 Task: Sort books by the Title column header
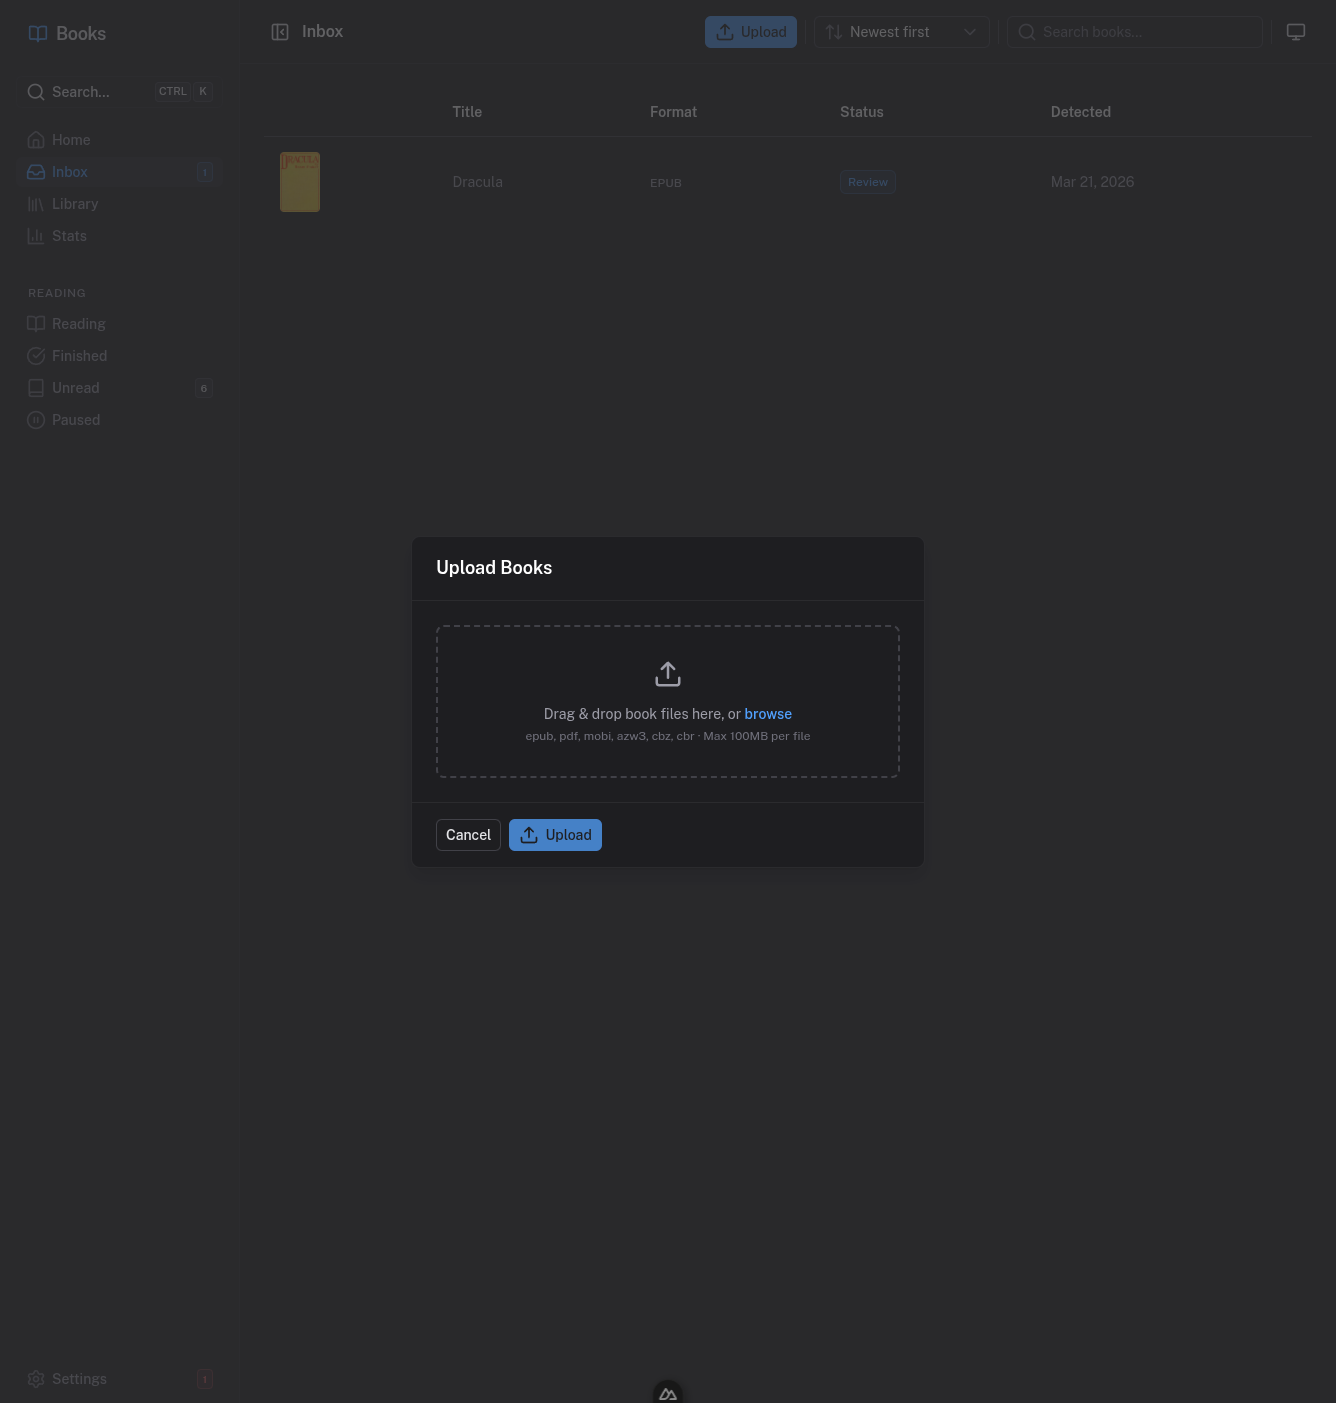point(466,111)
